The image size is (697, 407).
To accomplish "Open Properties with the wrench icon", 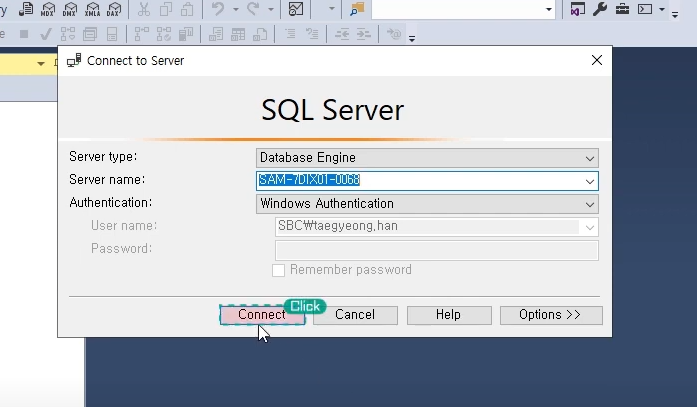I will [600, 9].
